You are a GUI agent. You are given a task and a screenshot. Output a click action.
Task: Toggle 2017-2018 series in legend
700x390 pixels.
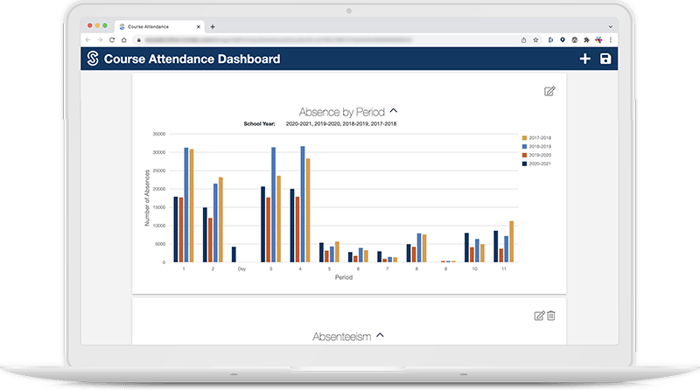536,138
